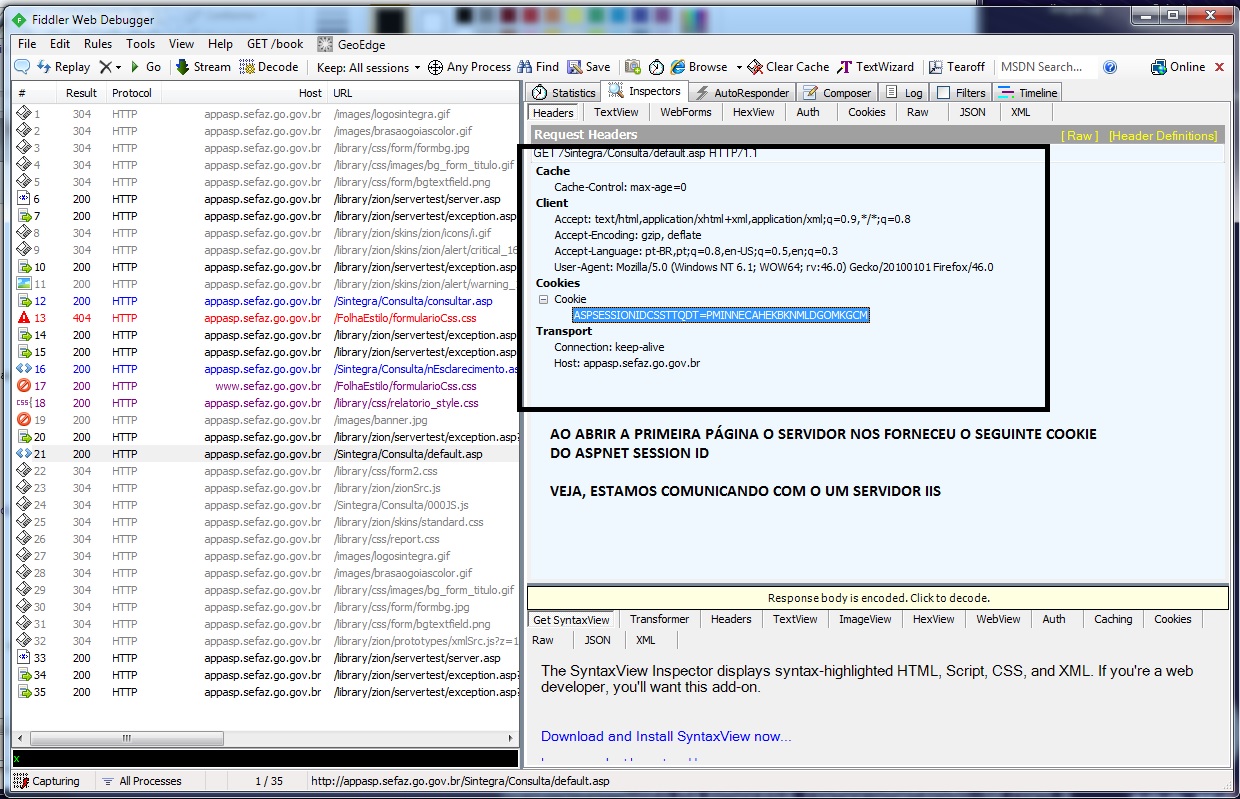Screen dimensions: 1240x799
Task: Click the blue help icon
Action: [x=1110, y=67]
